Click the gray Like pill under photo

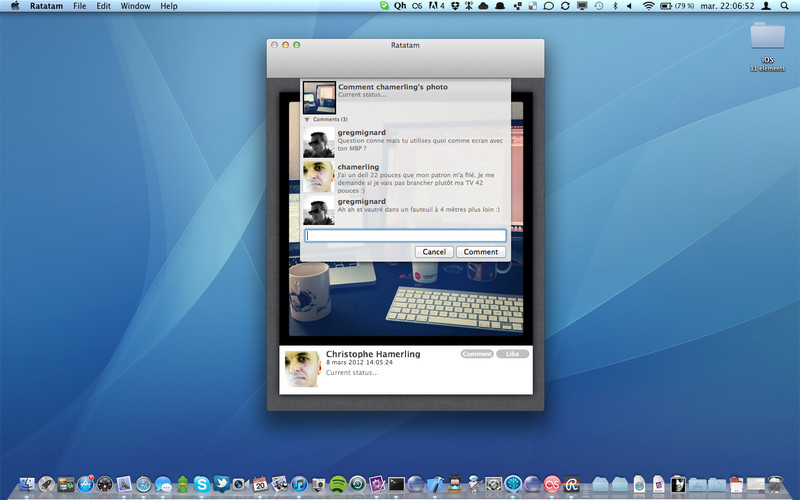[x=512, y=354]
